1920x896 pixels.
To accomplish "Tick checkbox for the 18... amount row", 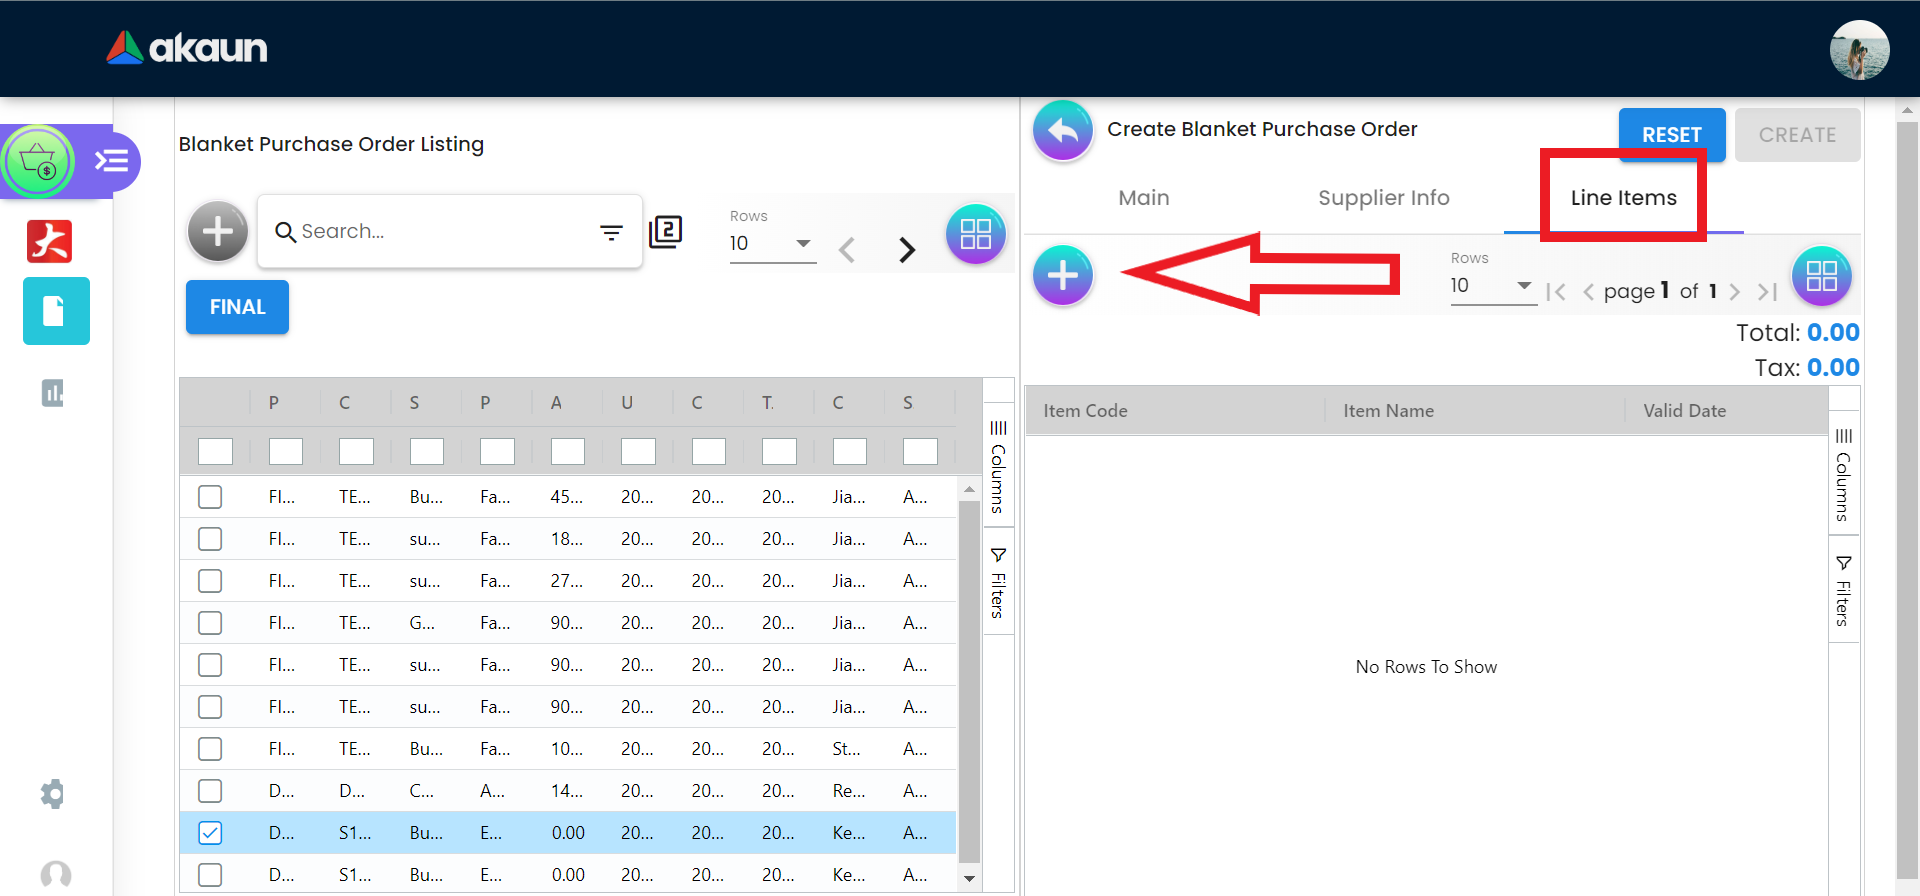I will pos(210,539).
